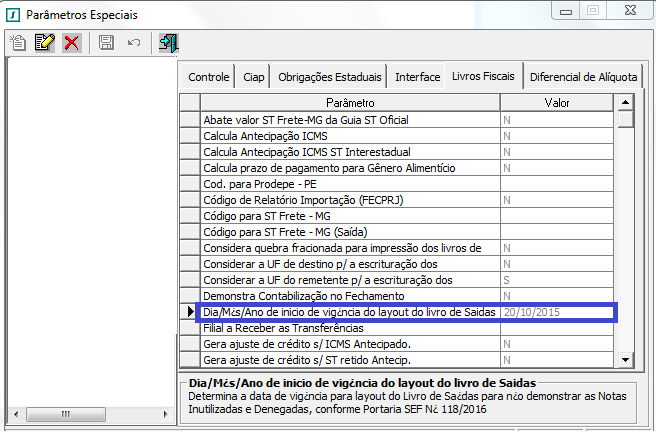656x432 pixels.
Task: Click Valor cell of Código de Relatório Importação
Action: [x=557, y=200]
